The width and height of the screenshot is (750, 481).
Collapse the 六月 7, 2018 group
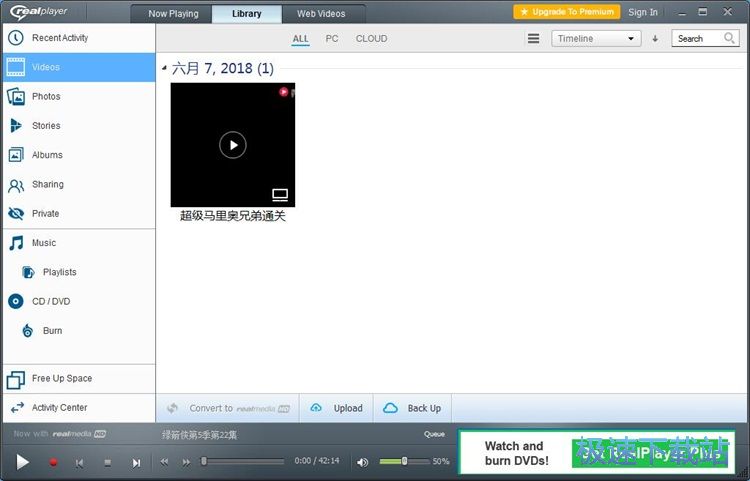coord(165,69)
